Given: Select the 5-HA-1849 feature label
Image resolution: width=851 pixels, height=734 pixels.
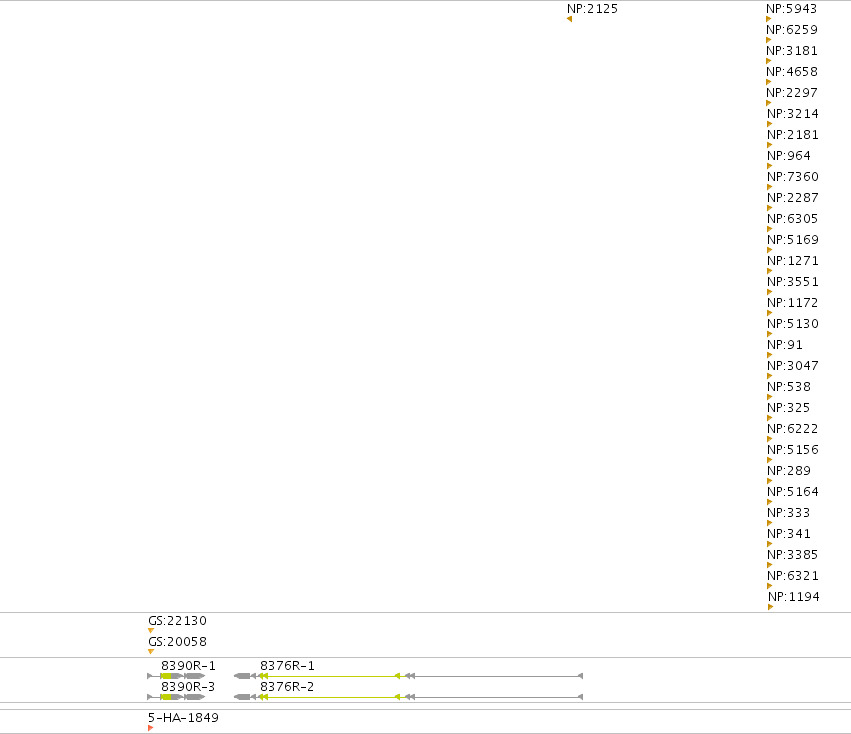Looking at the screenshot, I should 183,718.
